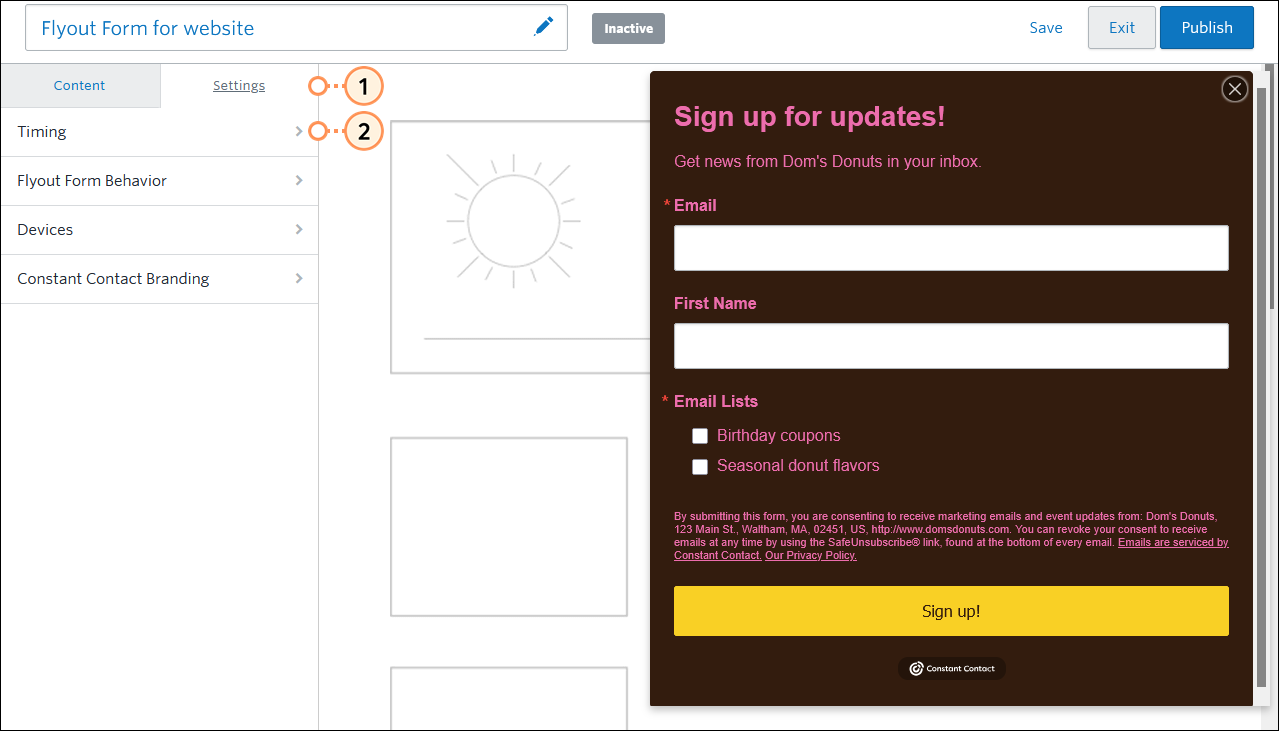This screenshot has width=1279, height=731.
Task: Click inside the First Name input field
Action: click(951, 345)
